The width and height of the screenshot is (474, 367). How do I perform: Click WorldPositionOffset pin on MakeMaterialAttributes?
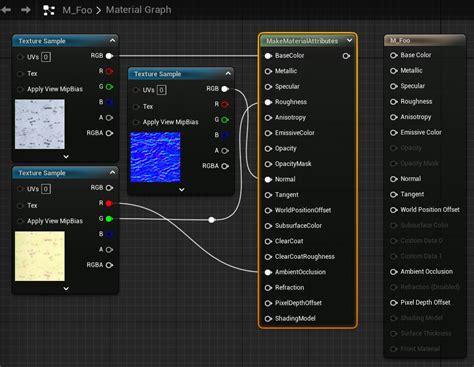click(x=268, y=211)
